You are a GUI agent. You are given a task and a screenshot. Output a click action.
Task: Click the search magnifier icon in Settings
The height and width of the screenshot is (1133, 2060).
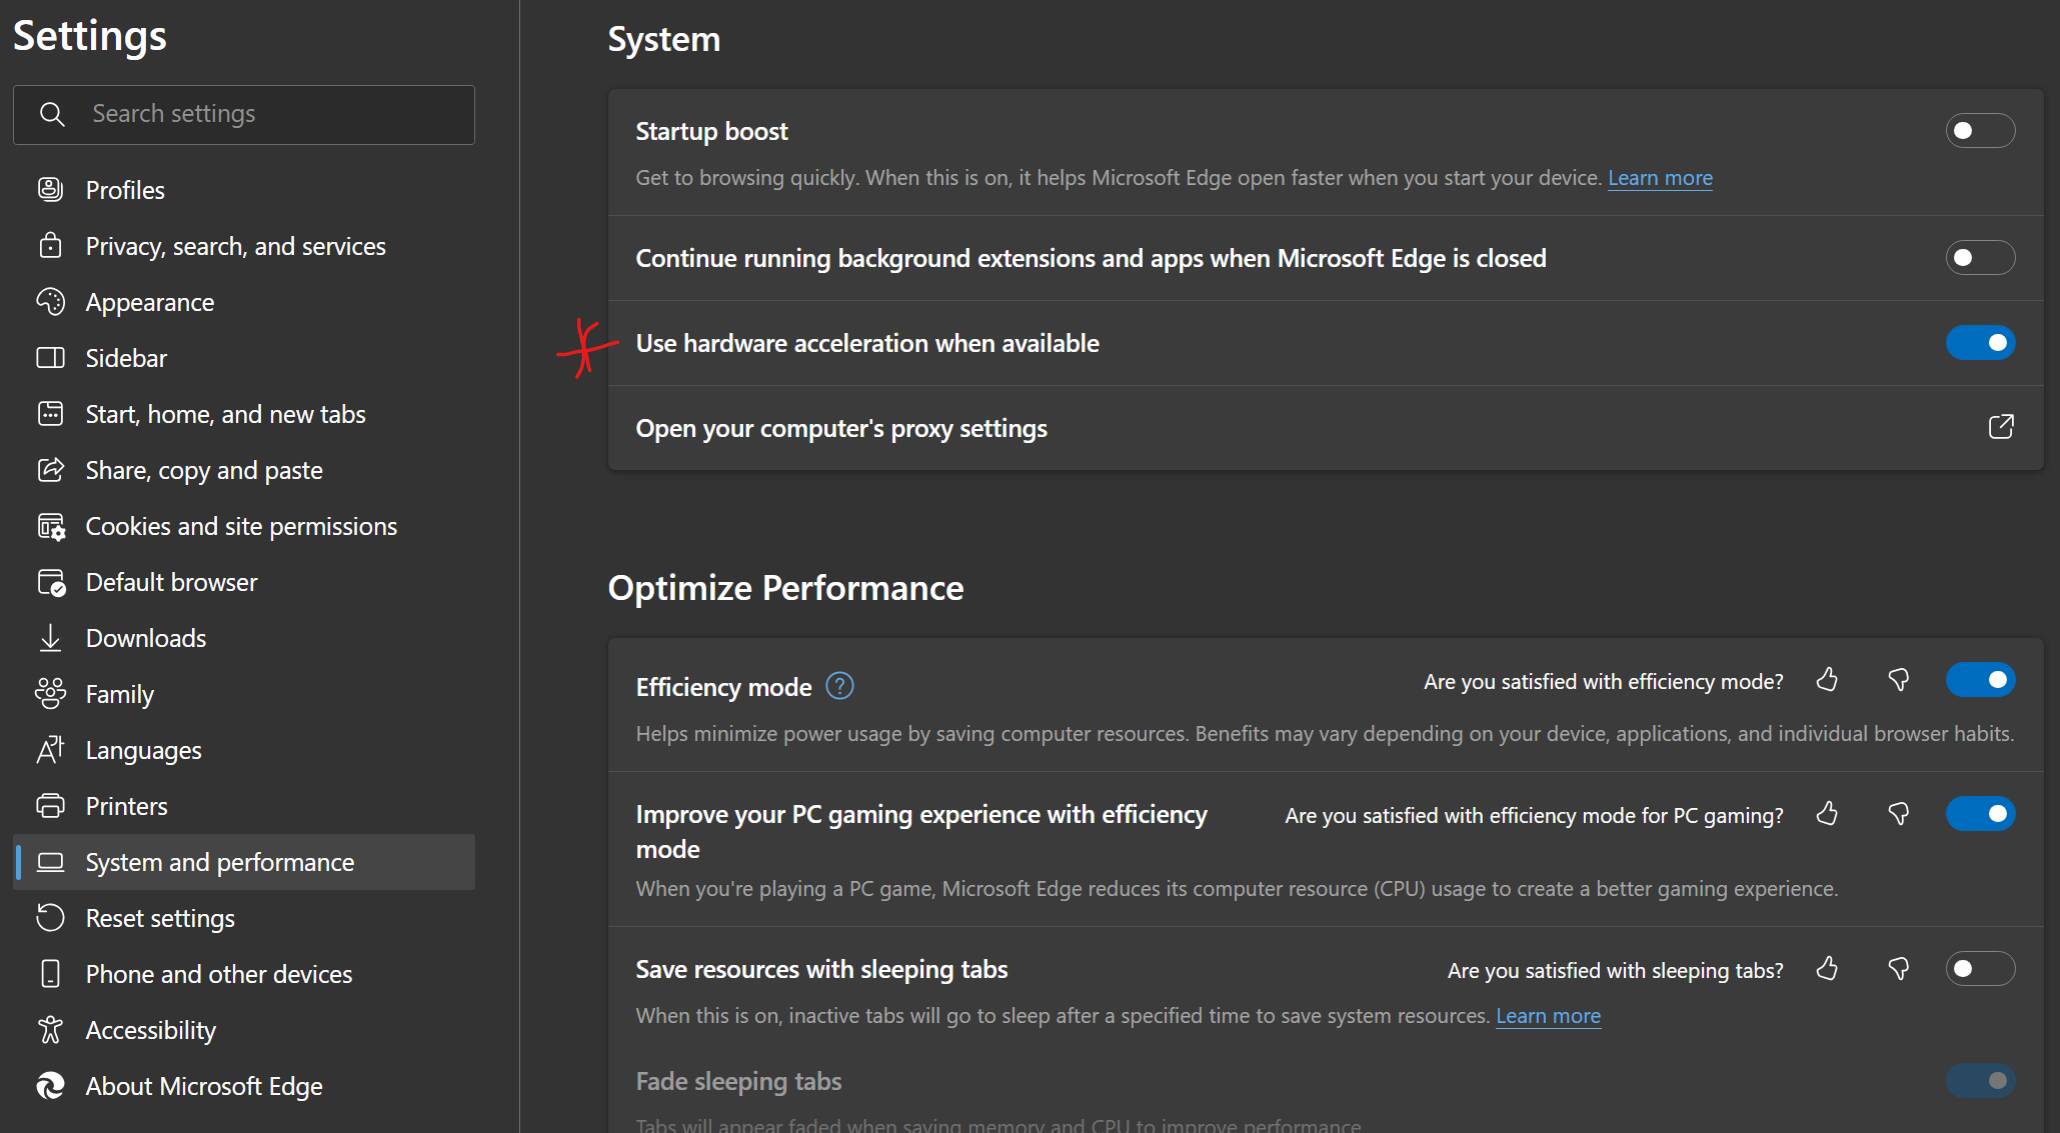coord(52,113)
